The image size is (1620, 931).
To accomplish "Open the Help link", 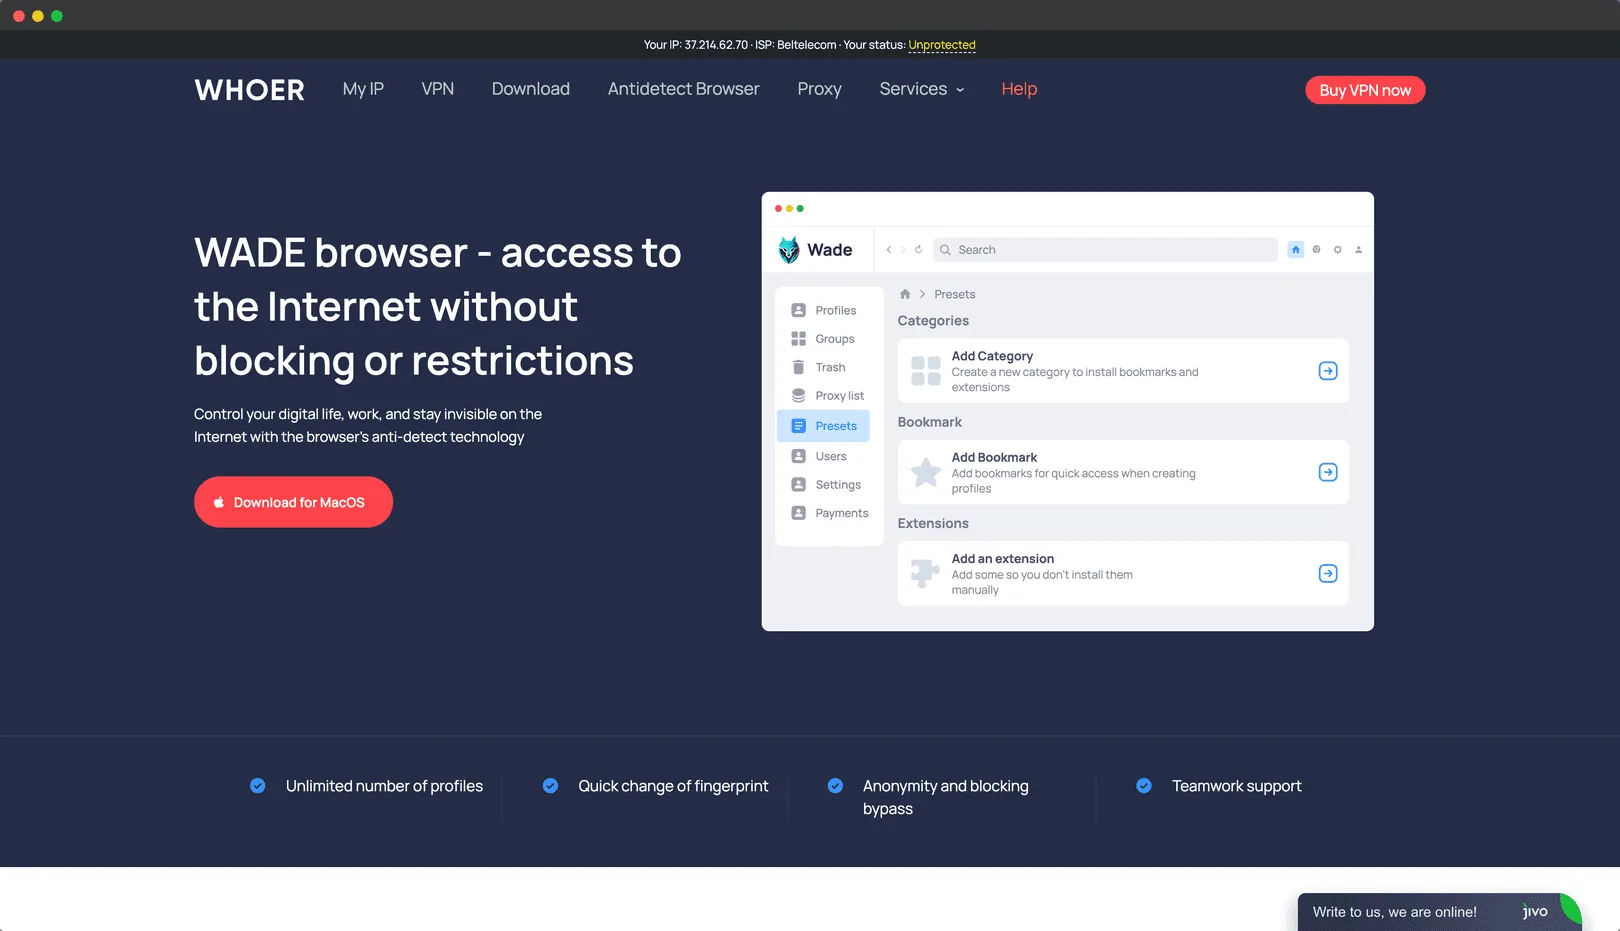I will pos(1019,89).
